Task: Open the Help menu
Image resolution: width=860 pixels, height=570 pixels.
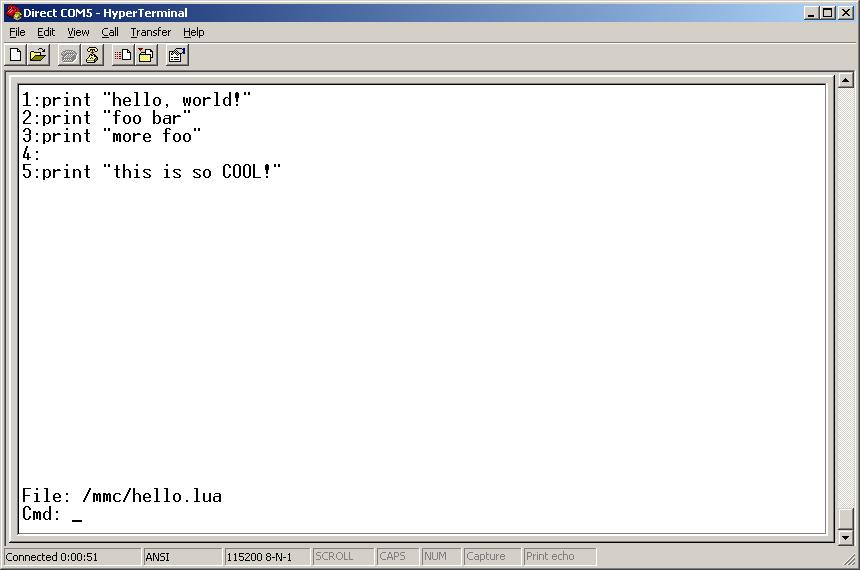Action: tap(193, 32)
